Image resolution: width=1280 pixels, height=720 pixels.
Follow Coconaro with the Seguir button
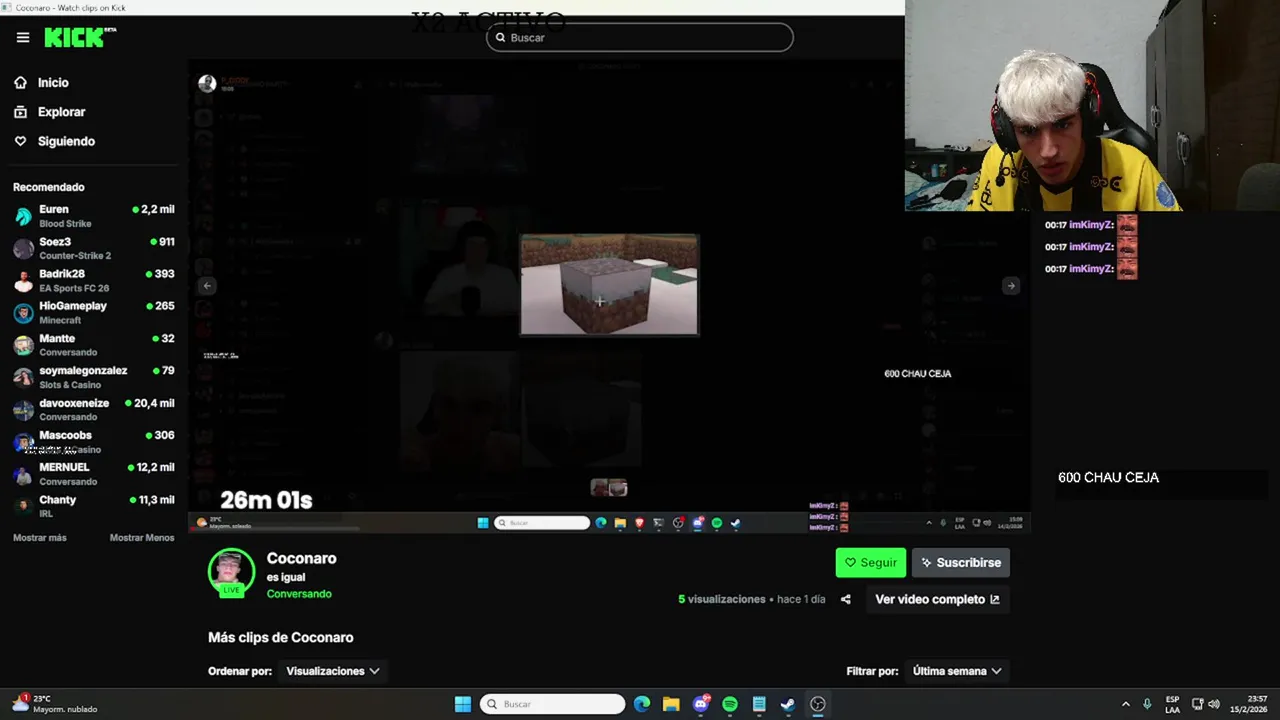(x=871, y=563)
